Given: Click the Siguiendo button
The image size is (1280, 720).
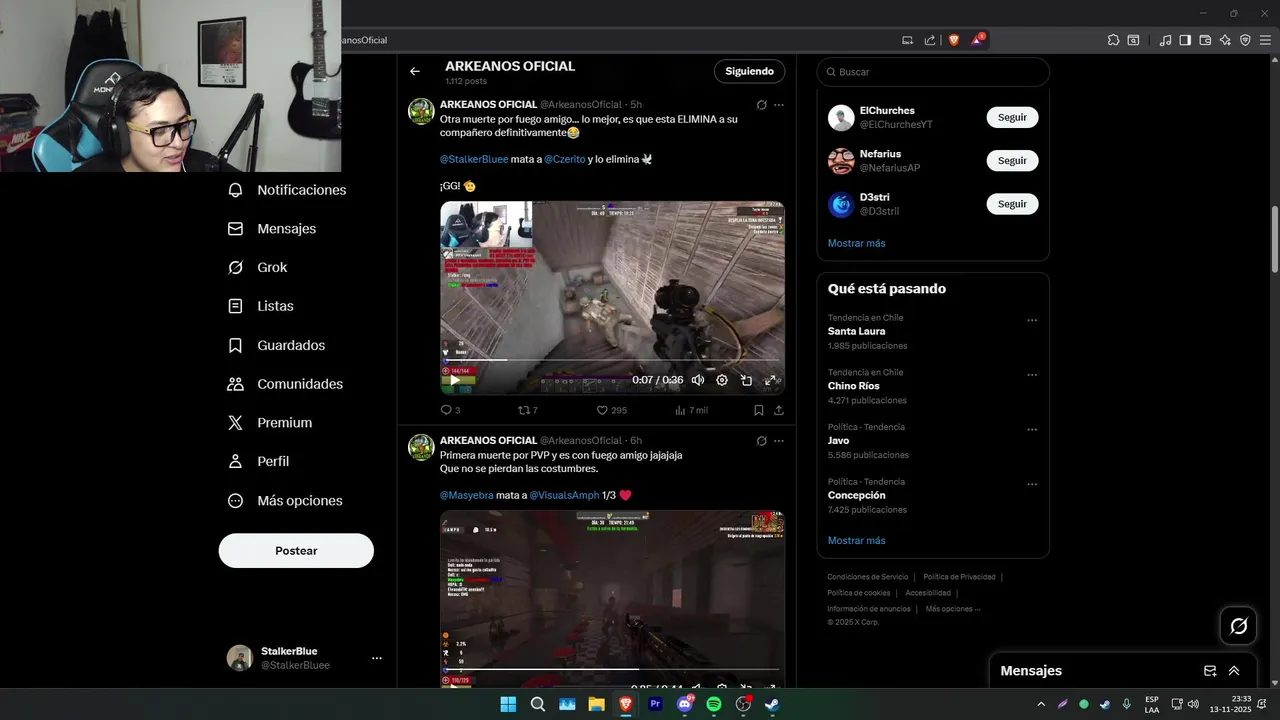Looking at the screenshot, I should tap(749, 72).
